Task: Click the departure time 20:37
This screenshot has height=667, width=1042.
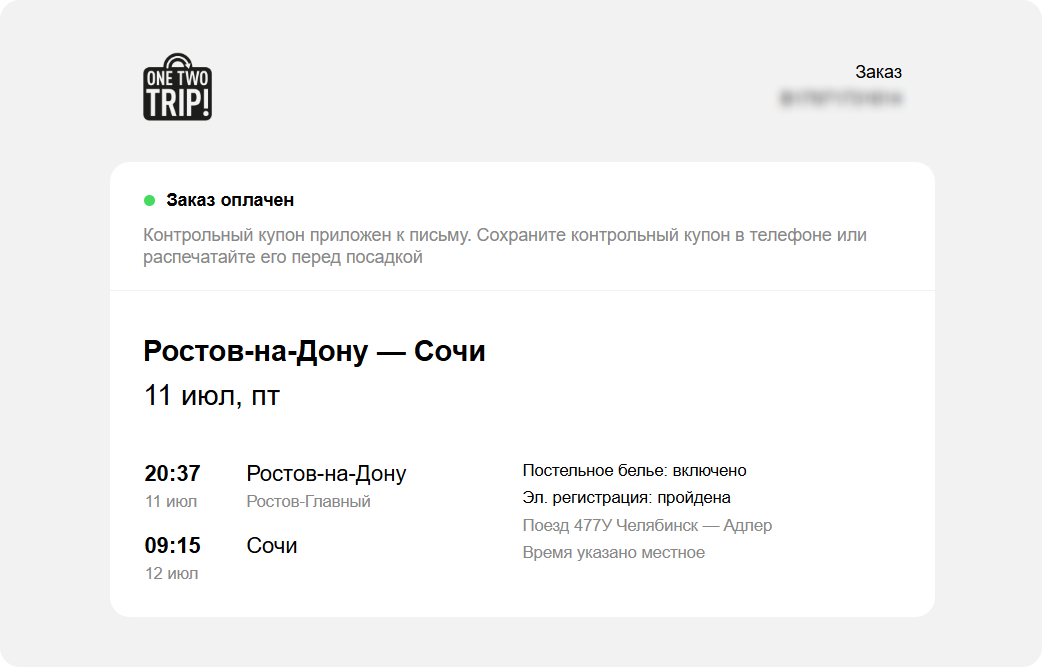Action: pyautogui.click(x=172, y=473)
